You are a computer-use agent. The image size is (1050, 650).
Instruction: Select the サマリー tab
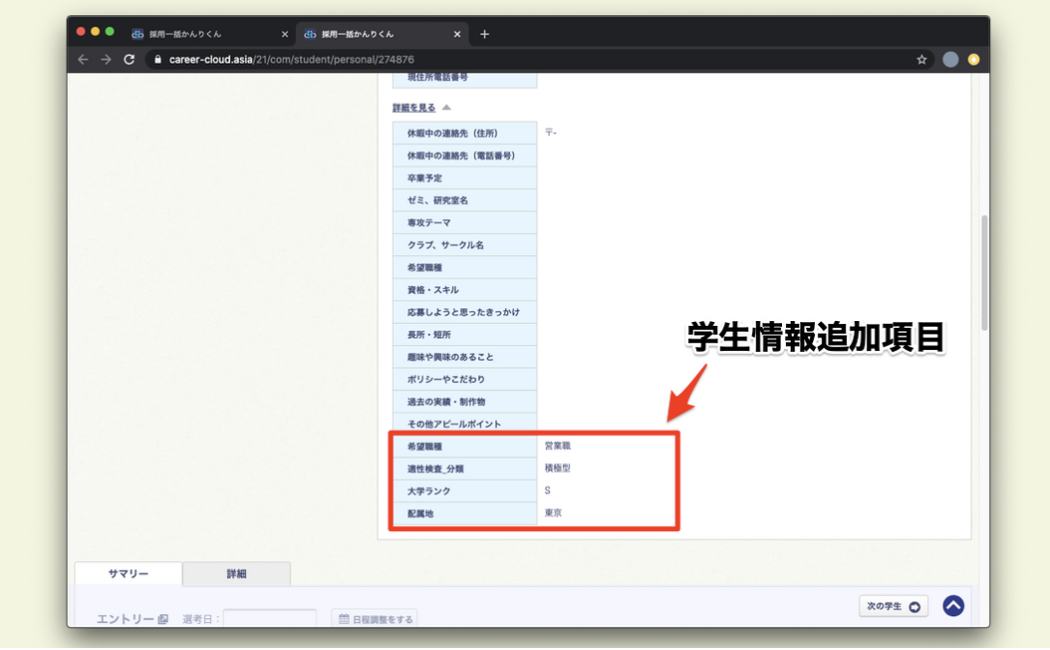(128, 574)
